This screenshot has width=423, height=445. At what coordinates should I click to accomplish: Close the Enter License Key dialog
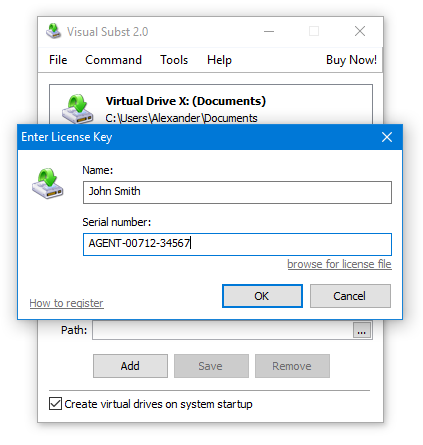387,137
